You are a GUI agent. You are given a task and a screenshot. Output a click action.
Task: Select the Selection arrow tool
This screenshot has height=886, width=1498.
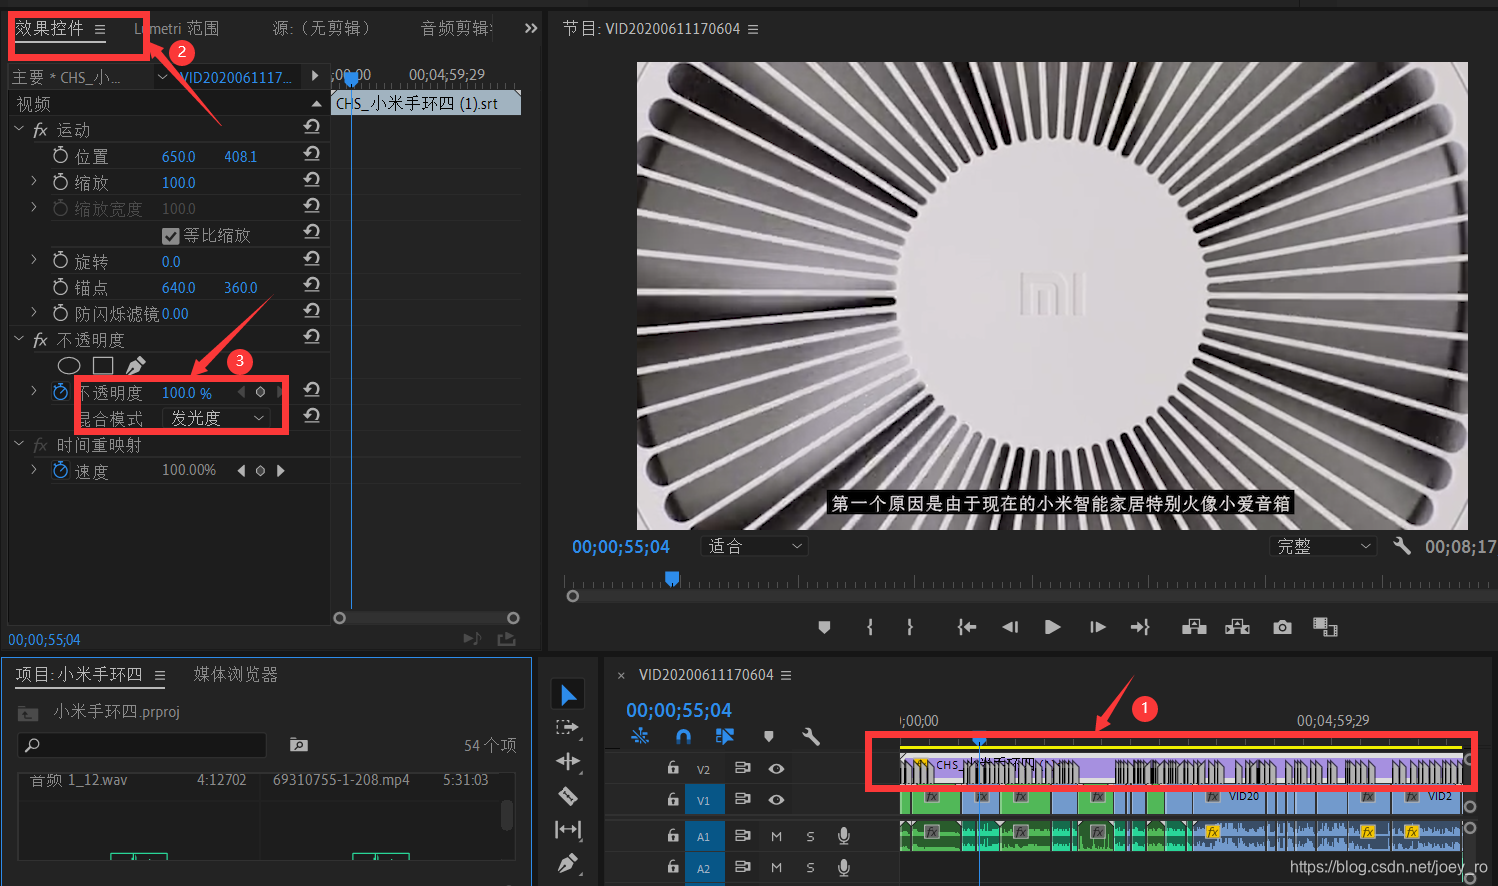click(568, 694)
